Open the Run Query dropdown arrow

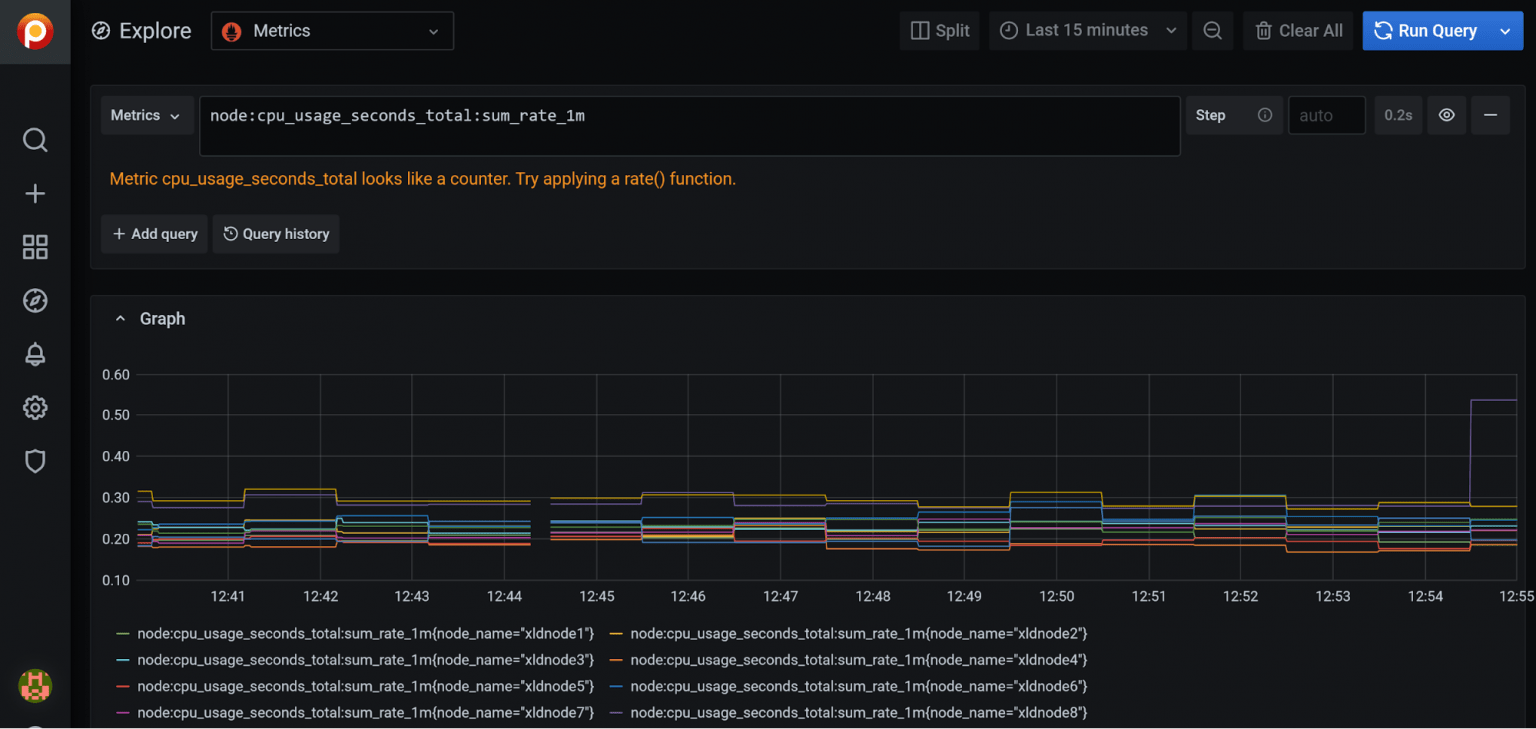click(1505, 30)
